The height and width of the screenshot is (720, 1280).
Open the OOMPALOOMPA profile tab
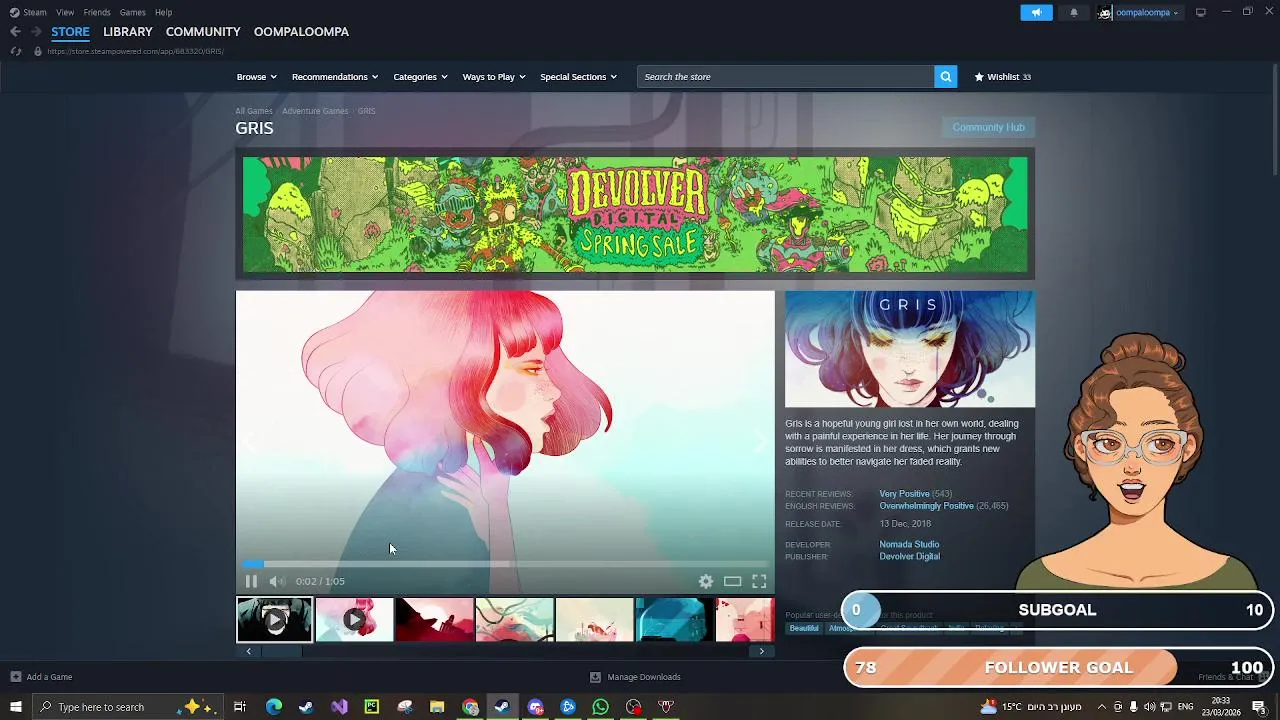301,32
